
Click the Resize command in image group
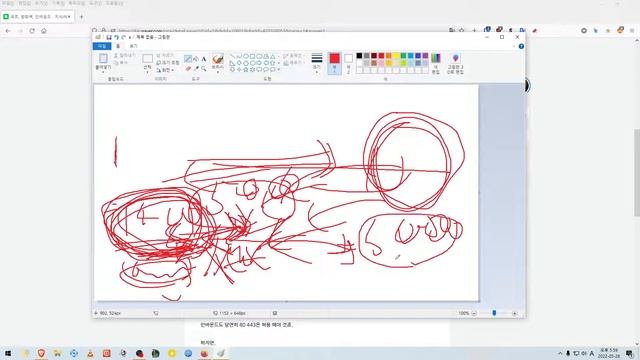pyautogui.click(x=168, y=62)
